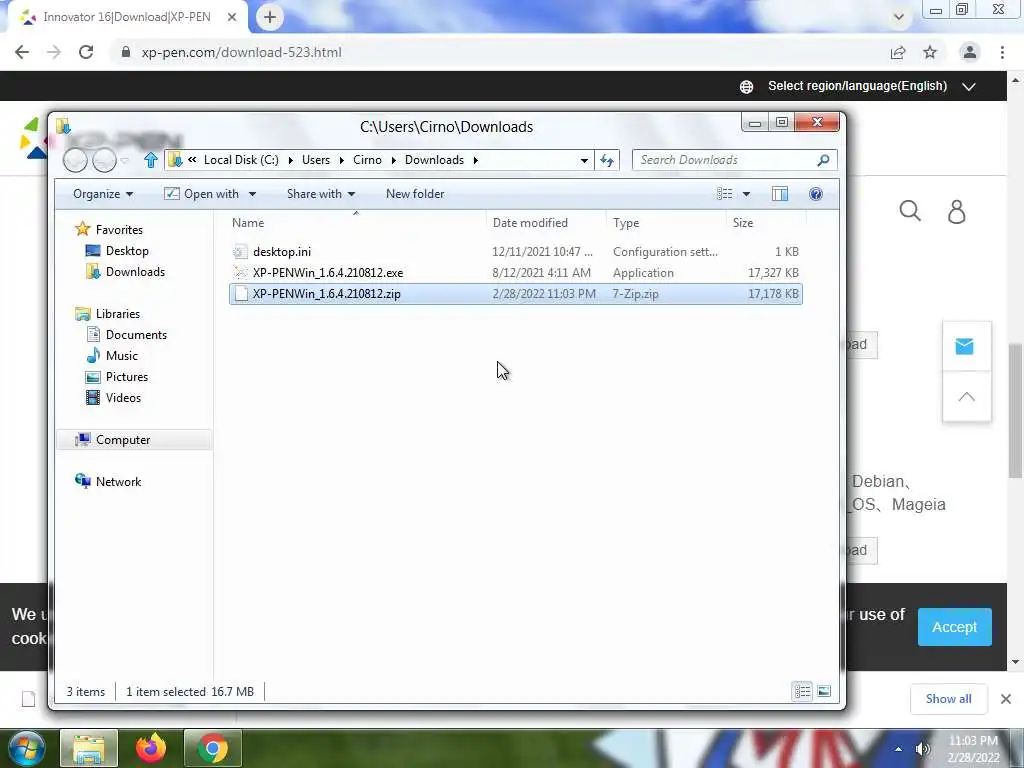
Task: Open the Explorer Help icon
Action: [816, 194]
